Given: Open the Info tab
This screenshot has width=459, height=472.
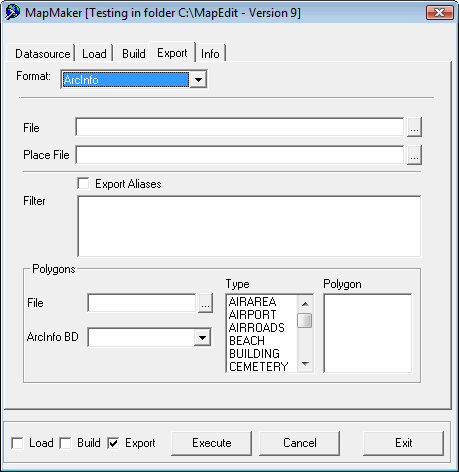Looking at the screenshot, I should 210,53.
